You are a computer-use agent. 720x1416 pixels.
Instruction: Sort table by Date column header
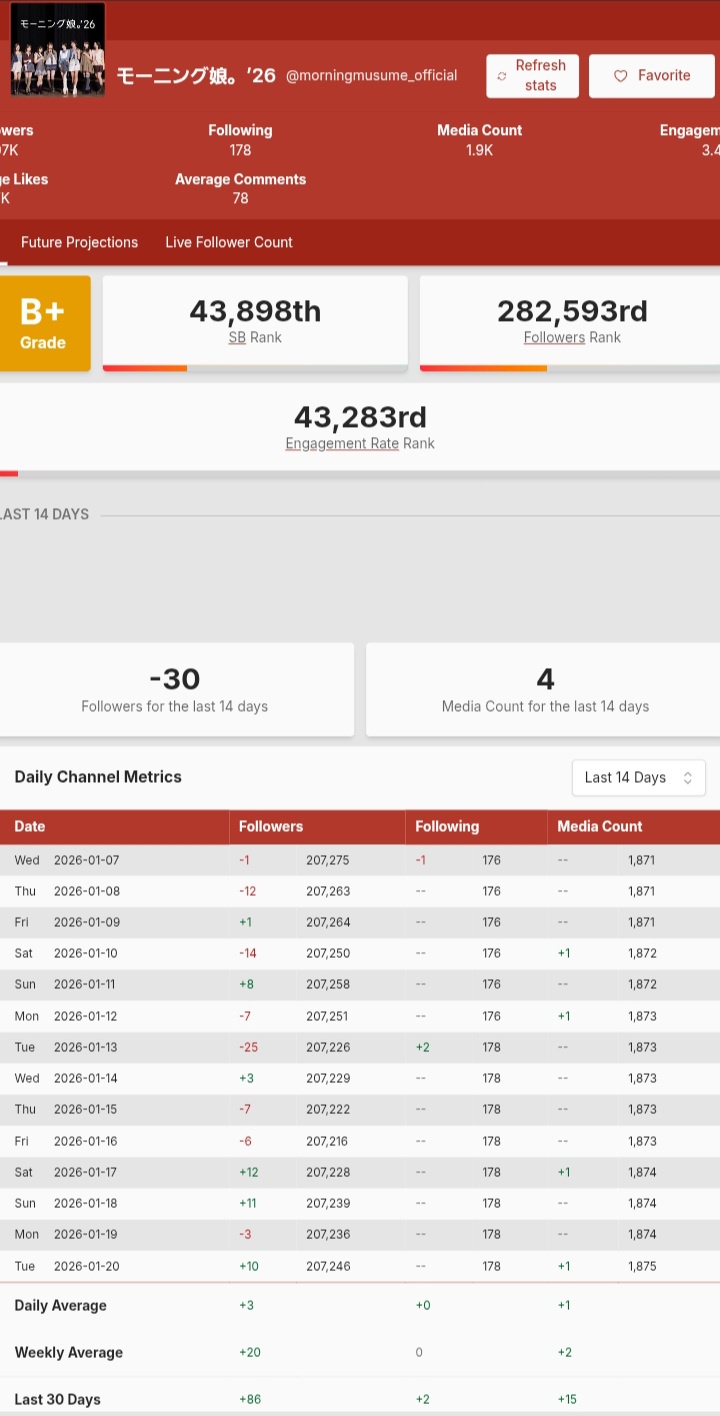point(30,827)
